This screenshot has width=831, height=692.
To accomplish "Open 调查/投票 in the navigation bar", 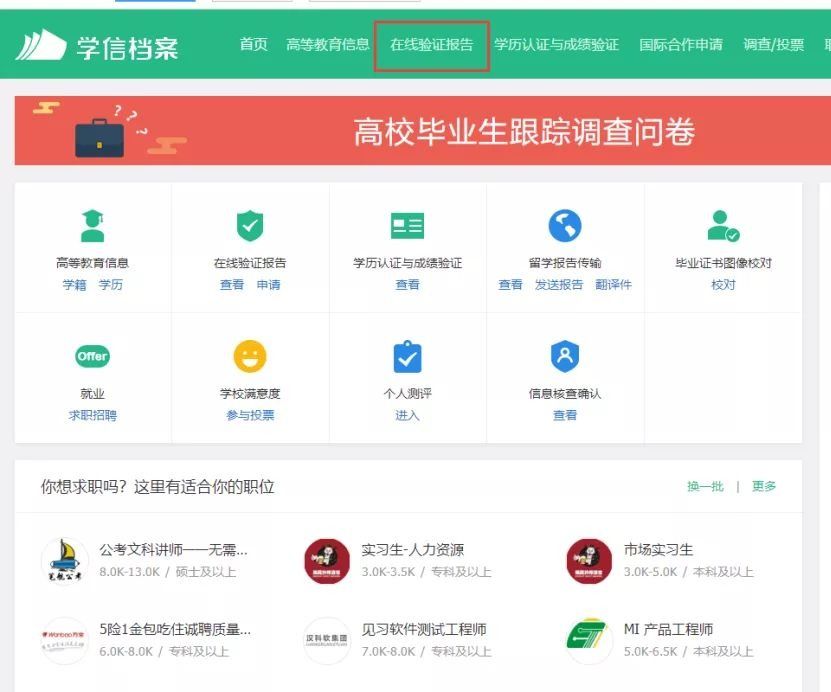I will [774, 45].
